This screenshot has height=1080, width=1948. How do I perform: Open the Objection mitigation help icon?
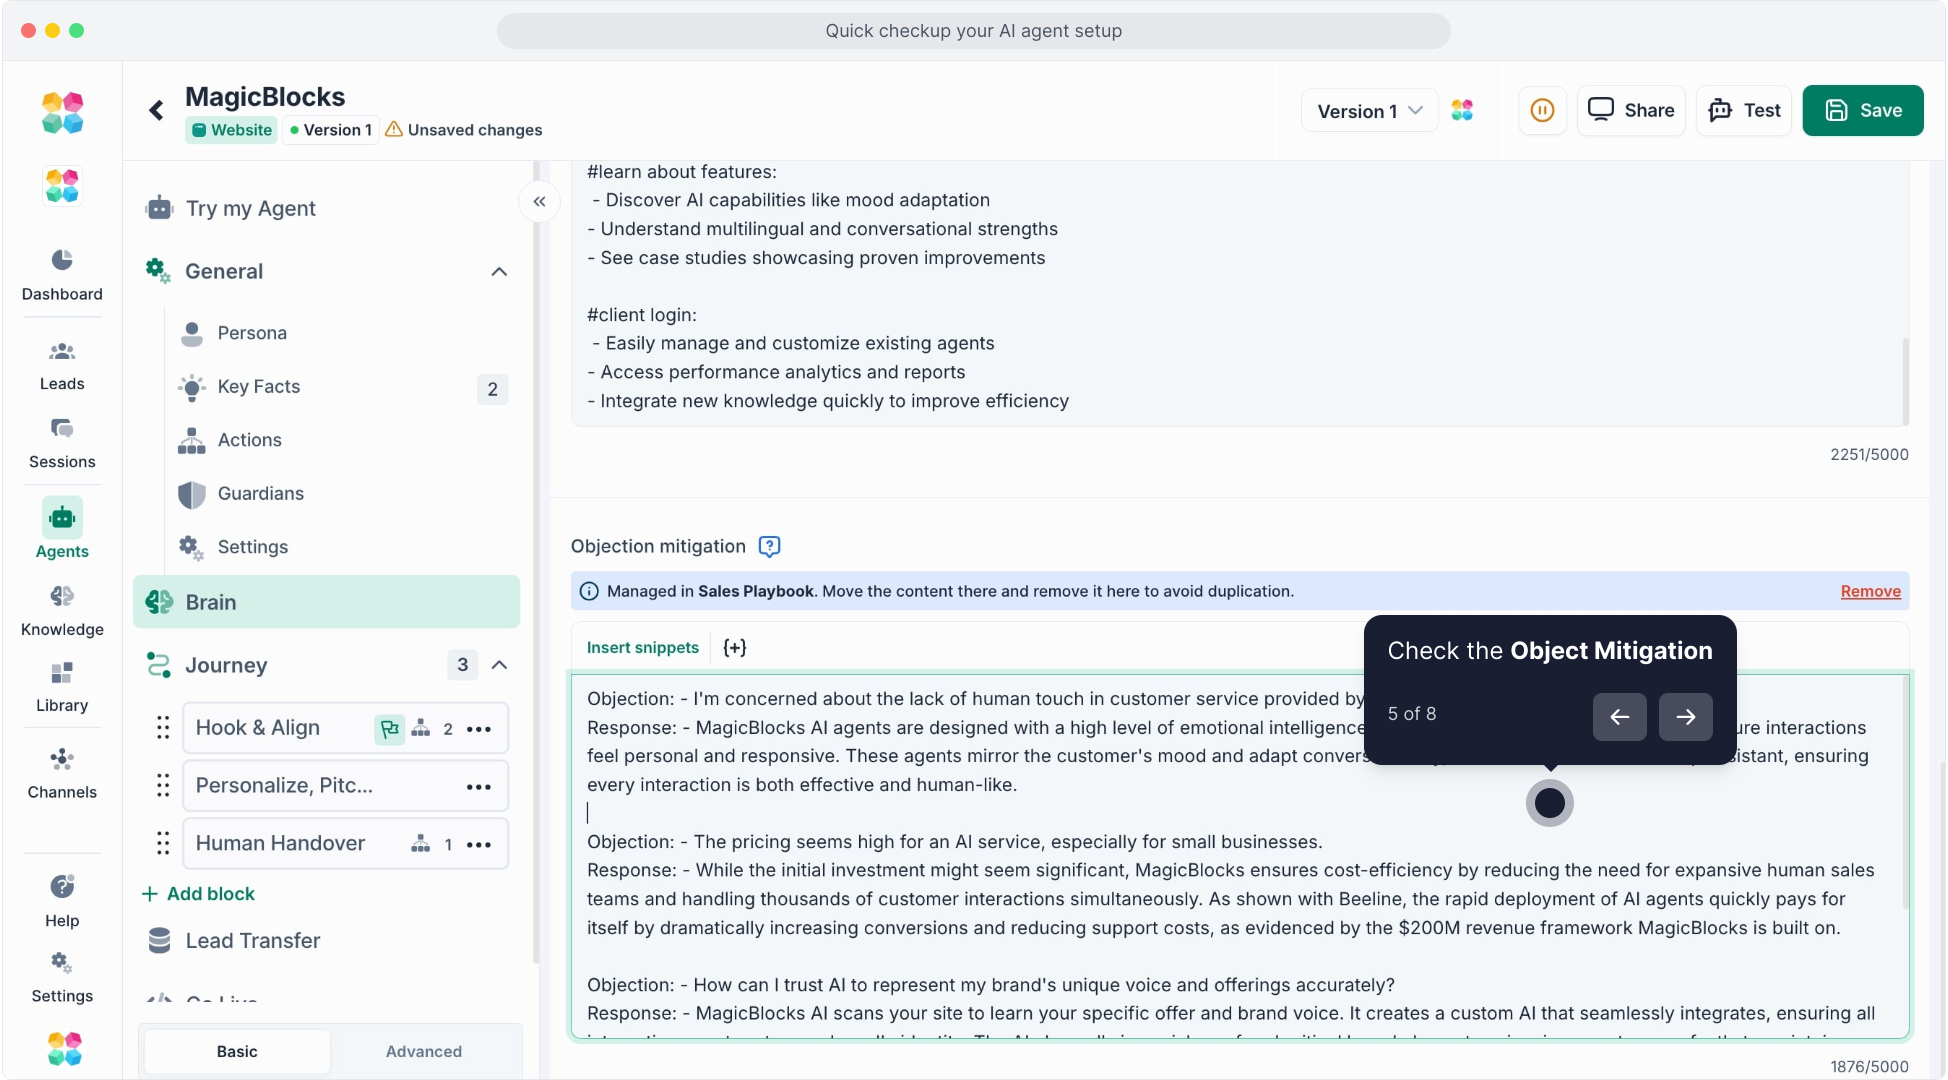click(769, 546)
